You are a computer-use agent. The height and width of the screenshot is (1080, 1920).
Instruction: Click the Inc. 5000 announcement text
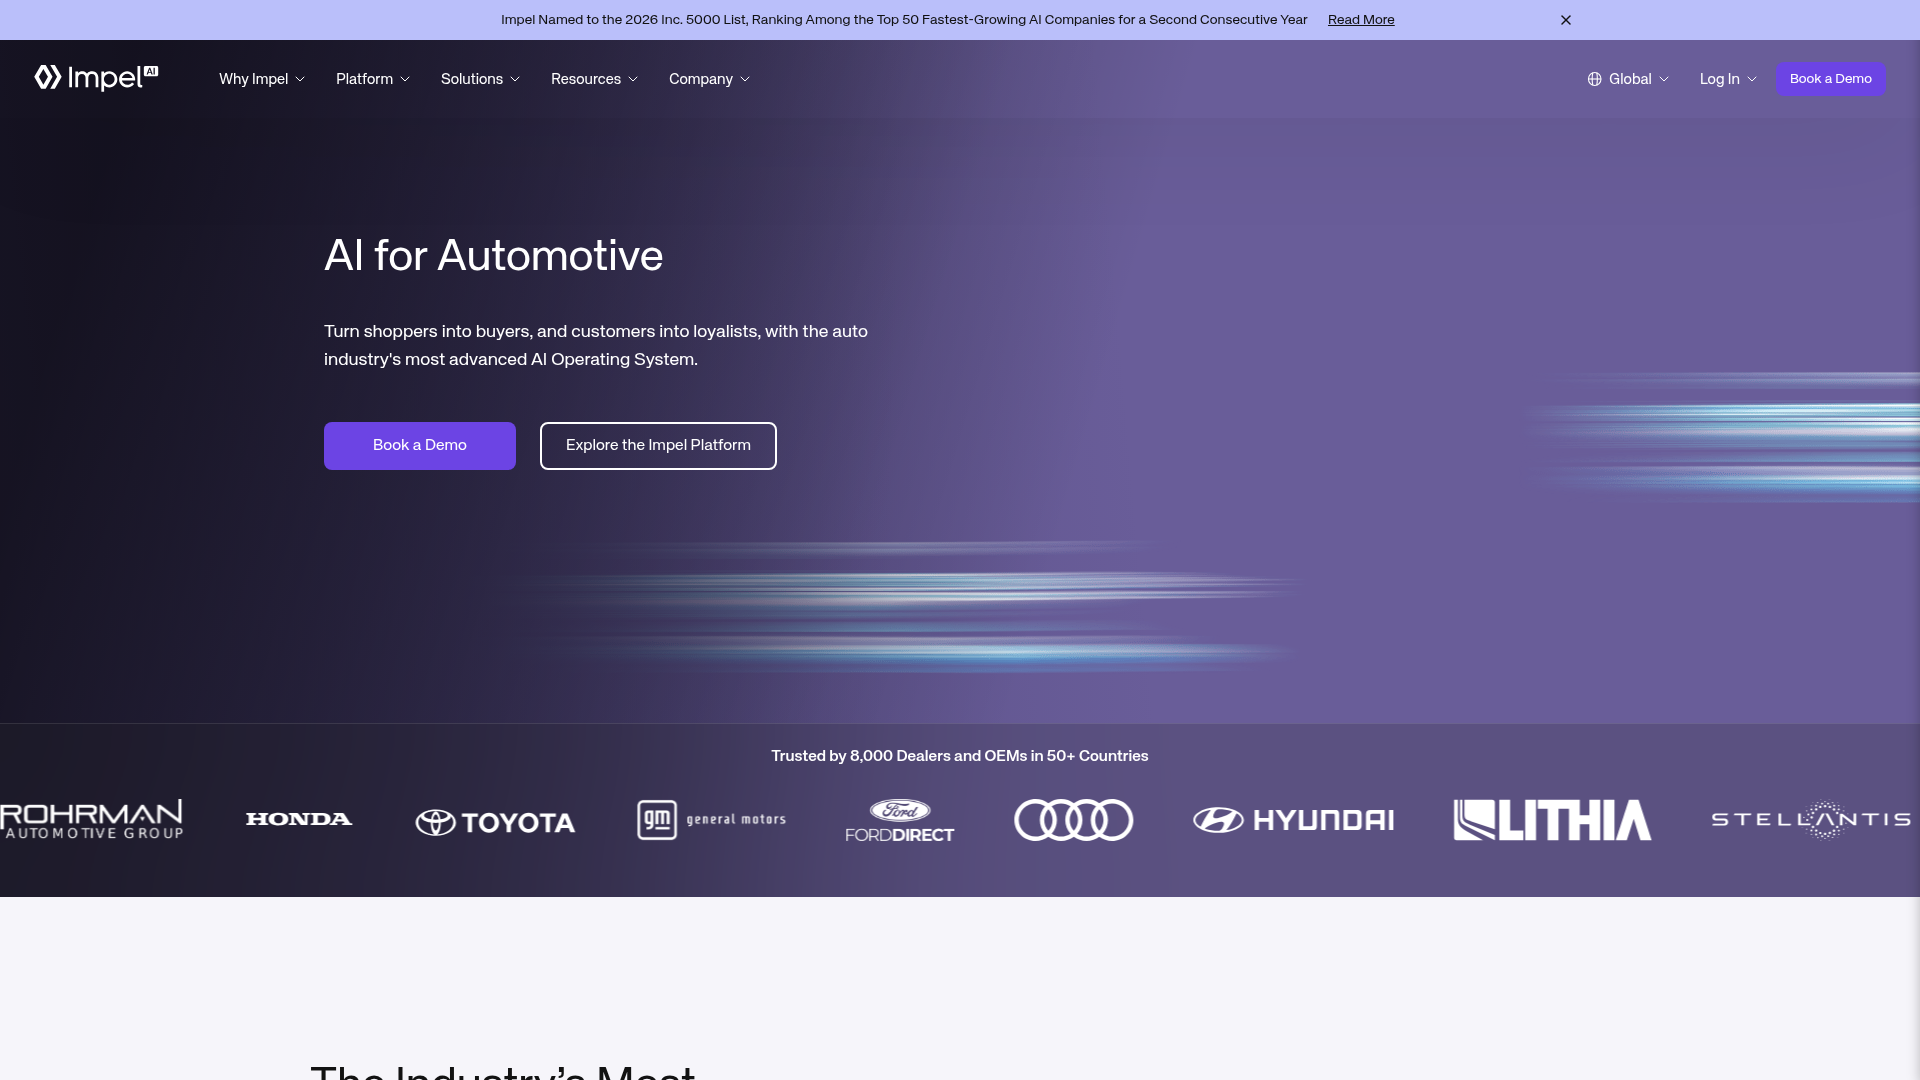click(x=904, y=20)
